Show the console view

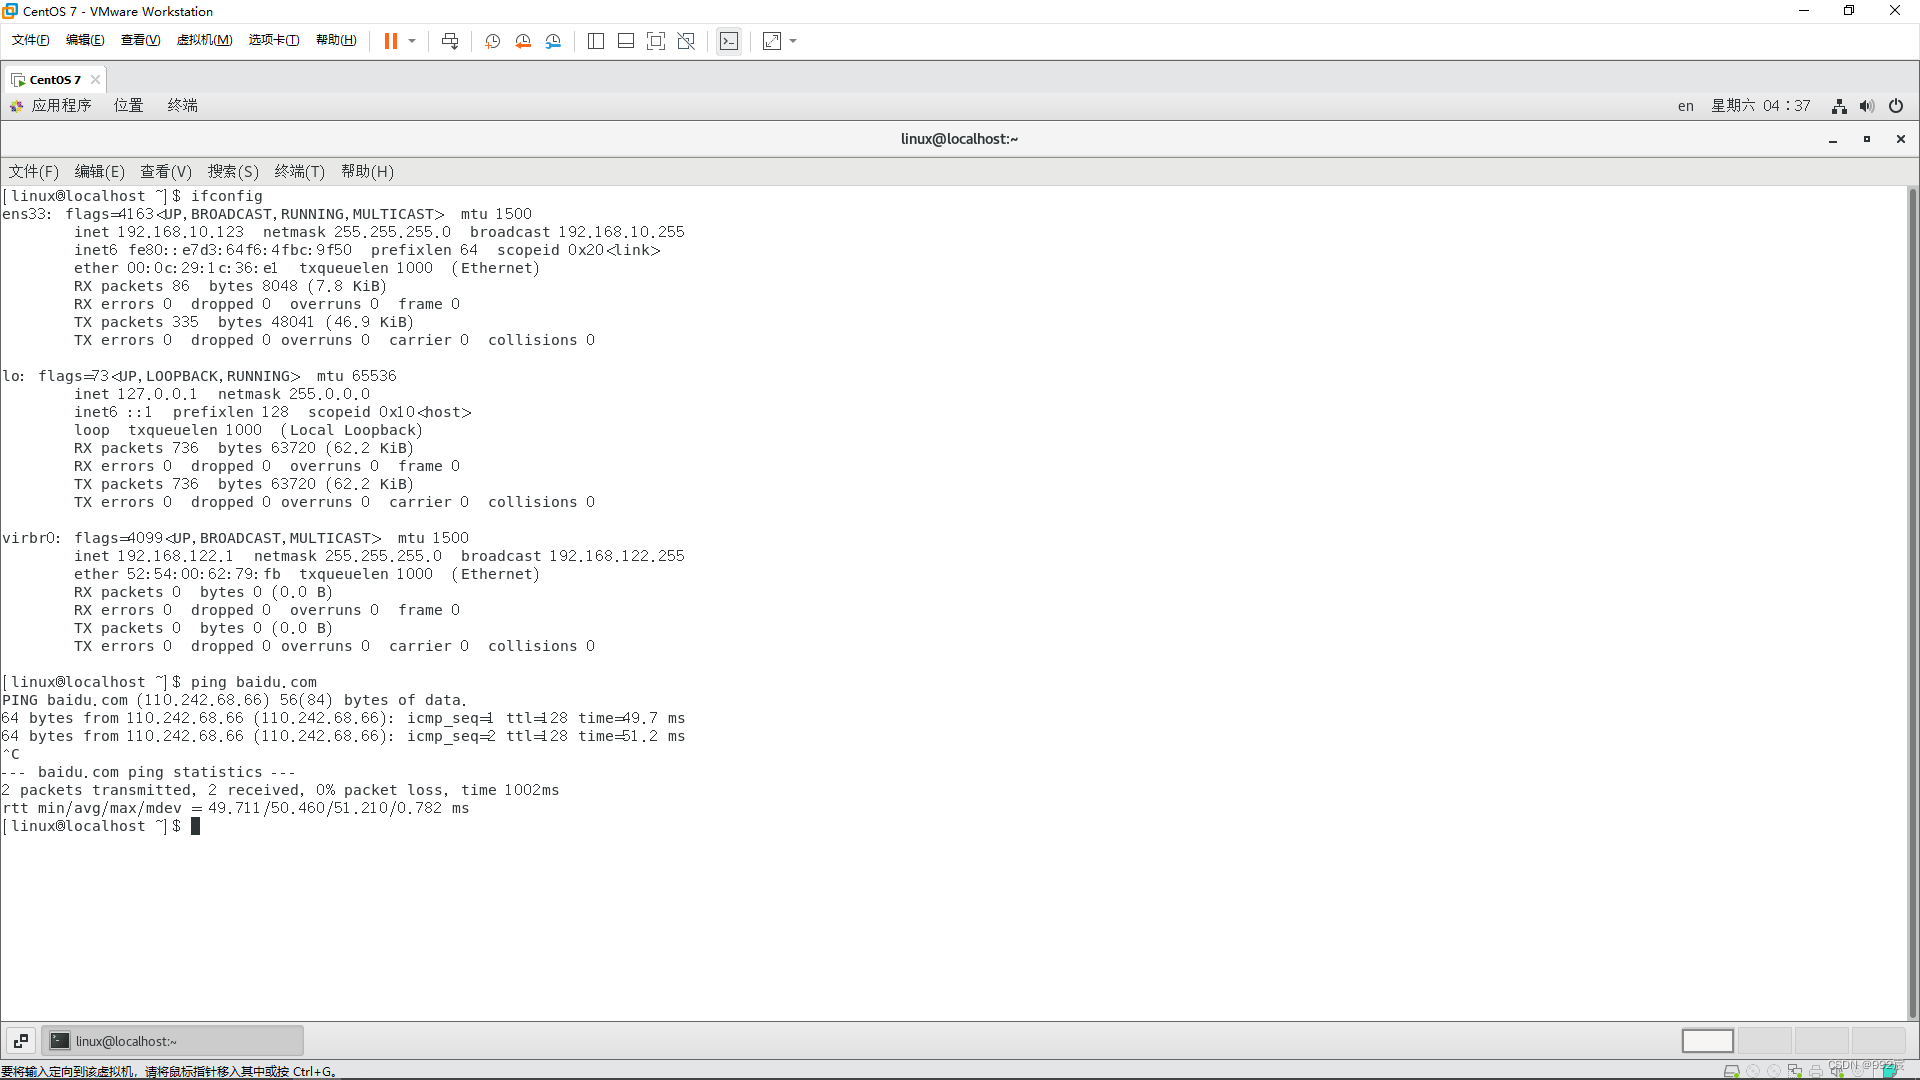pos(729,41)
